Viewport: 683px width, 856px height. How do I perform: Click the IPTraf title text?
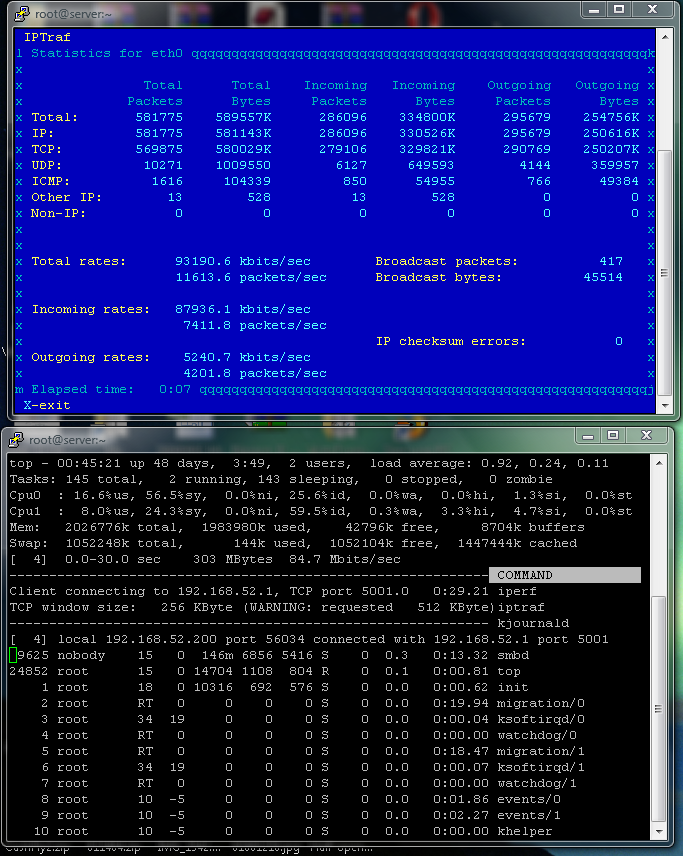coord(47,37)
